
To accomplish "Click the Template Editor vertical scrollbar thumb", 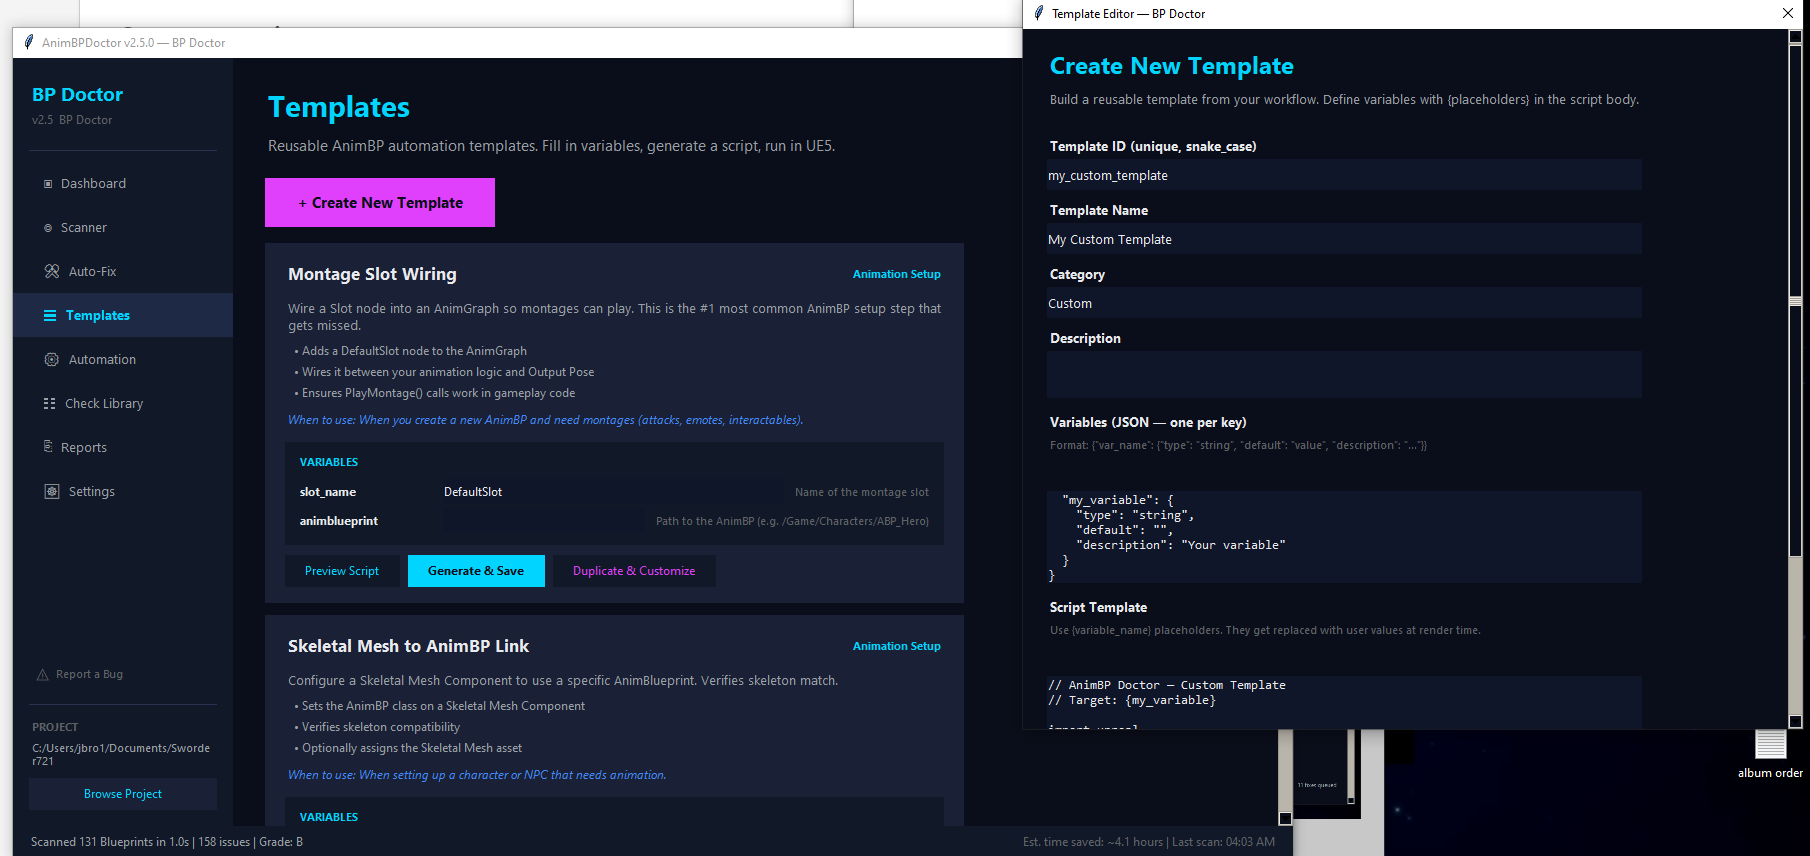I will tap(1795, 300).
